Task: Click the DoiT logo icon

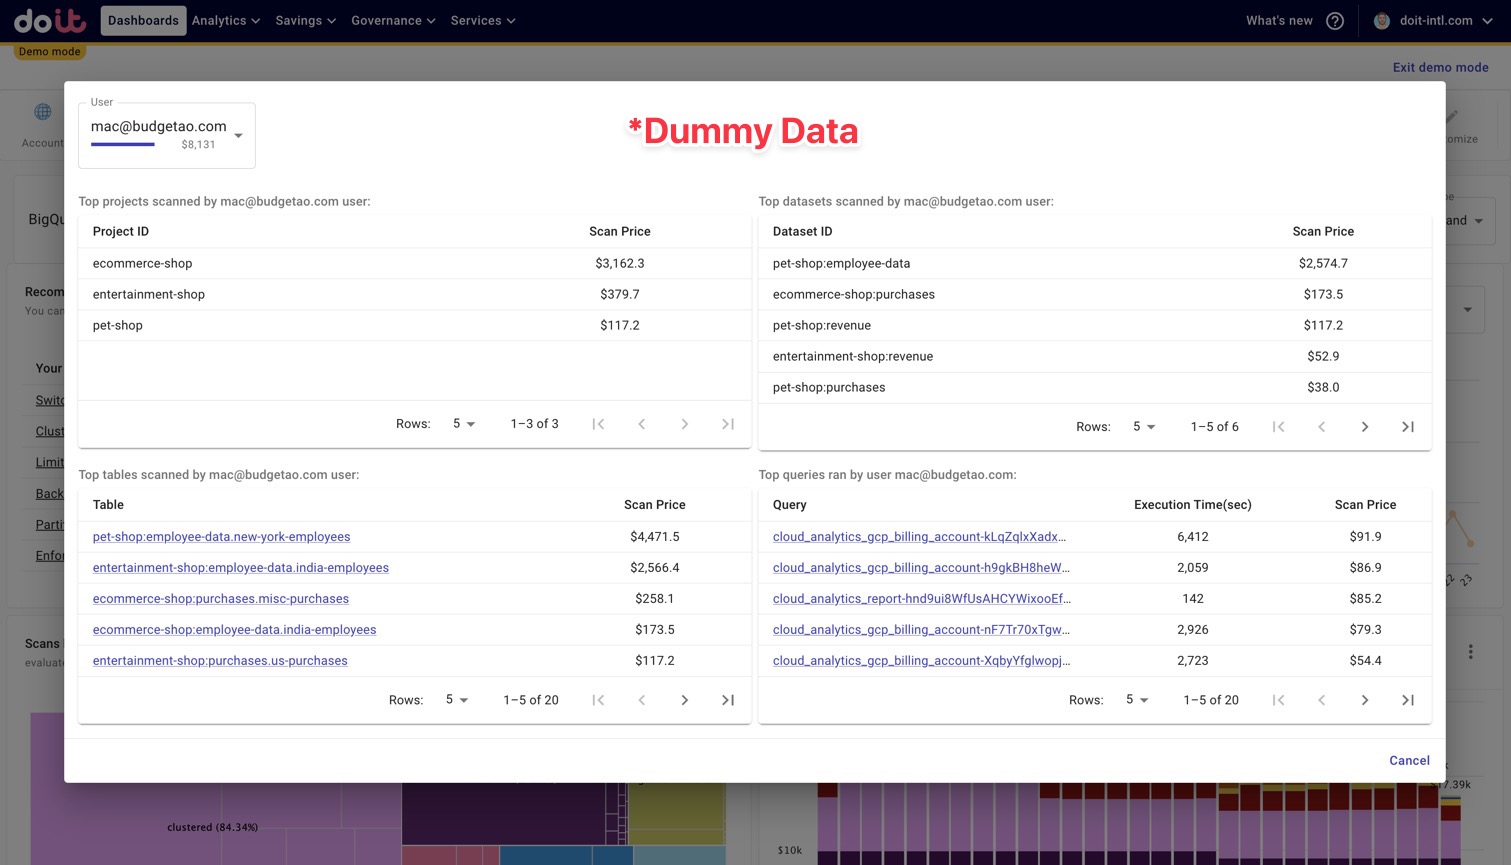Action: click(50, 20)
